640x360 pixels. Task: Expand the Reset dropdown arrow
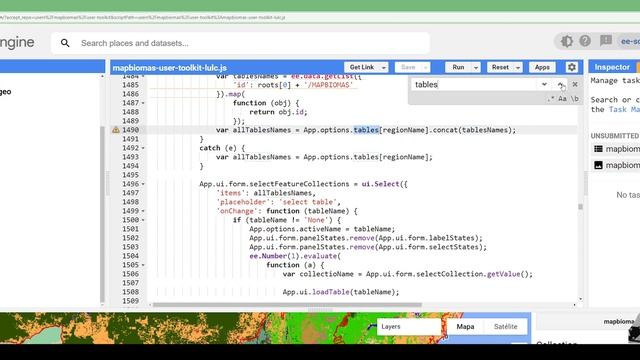pyautogui.click(x=518, y=68)
